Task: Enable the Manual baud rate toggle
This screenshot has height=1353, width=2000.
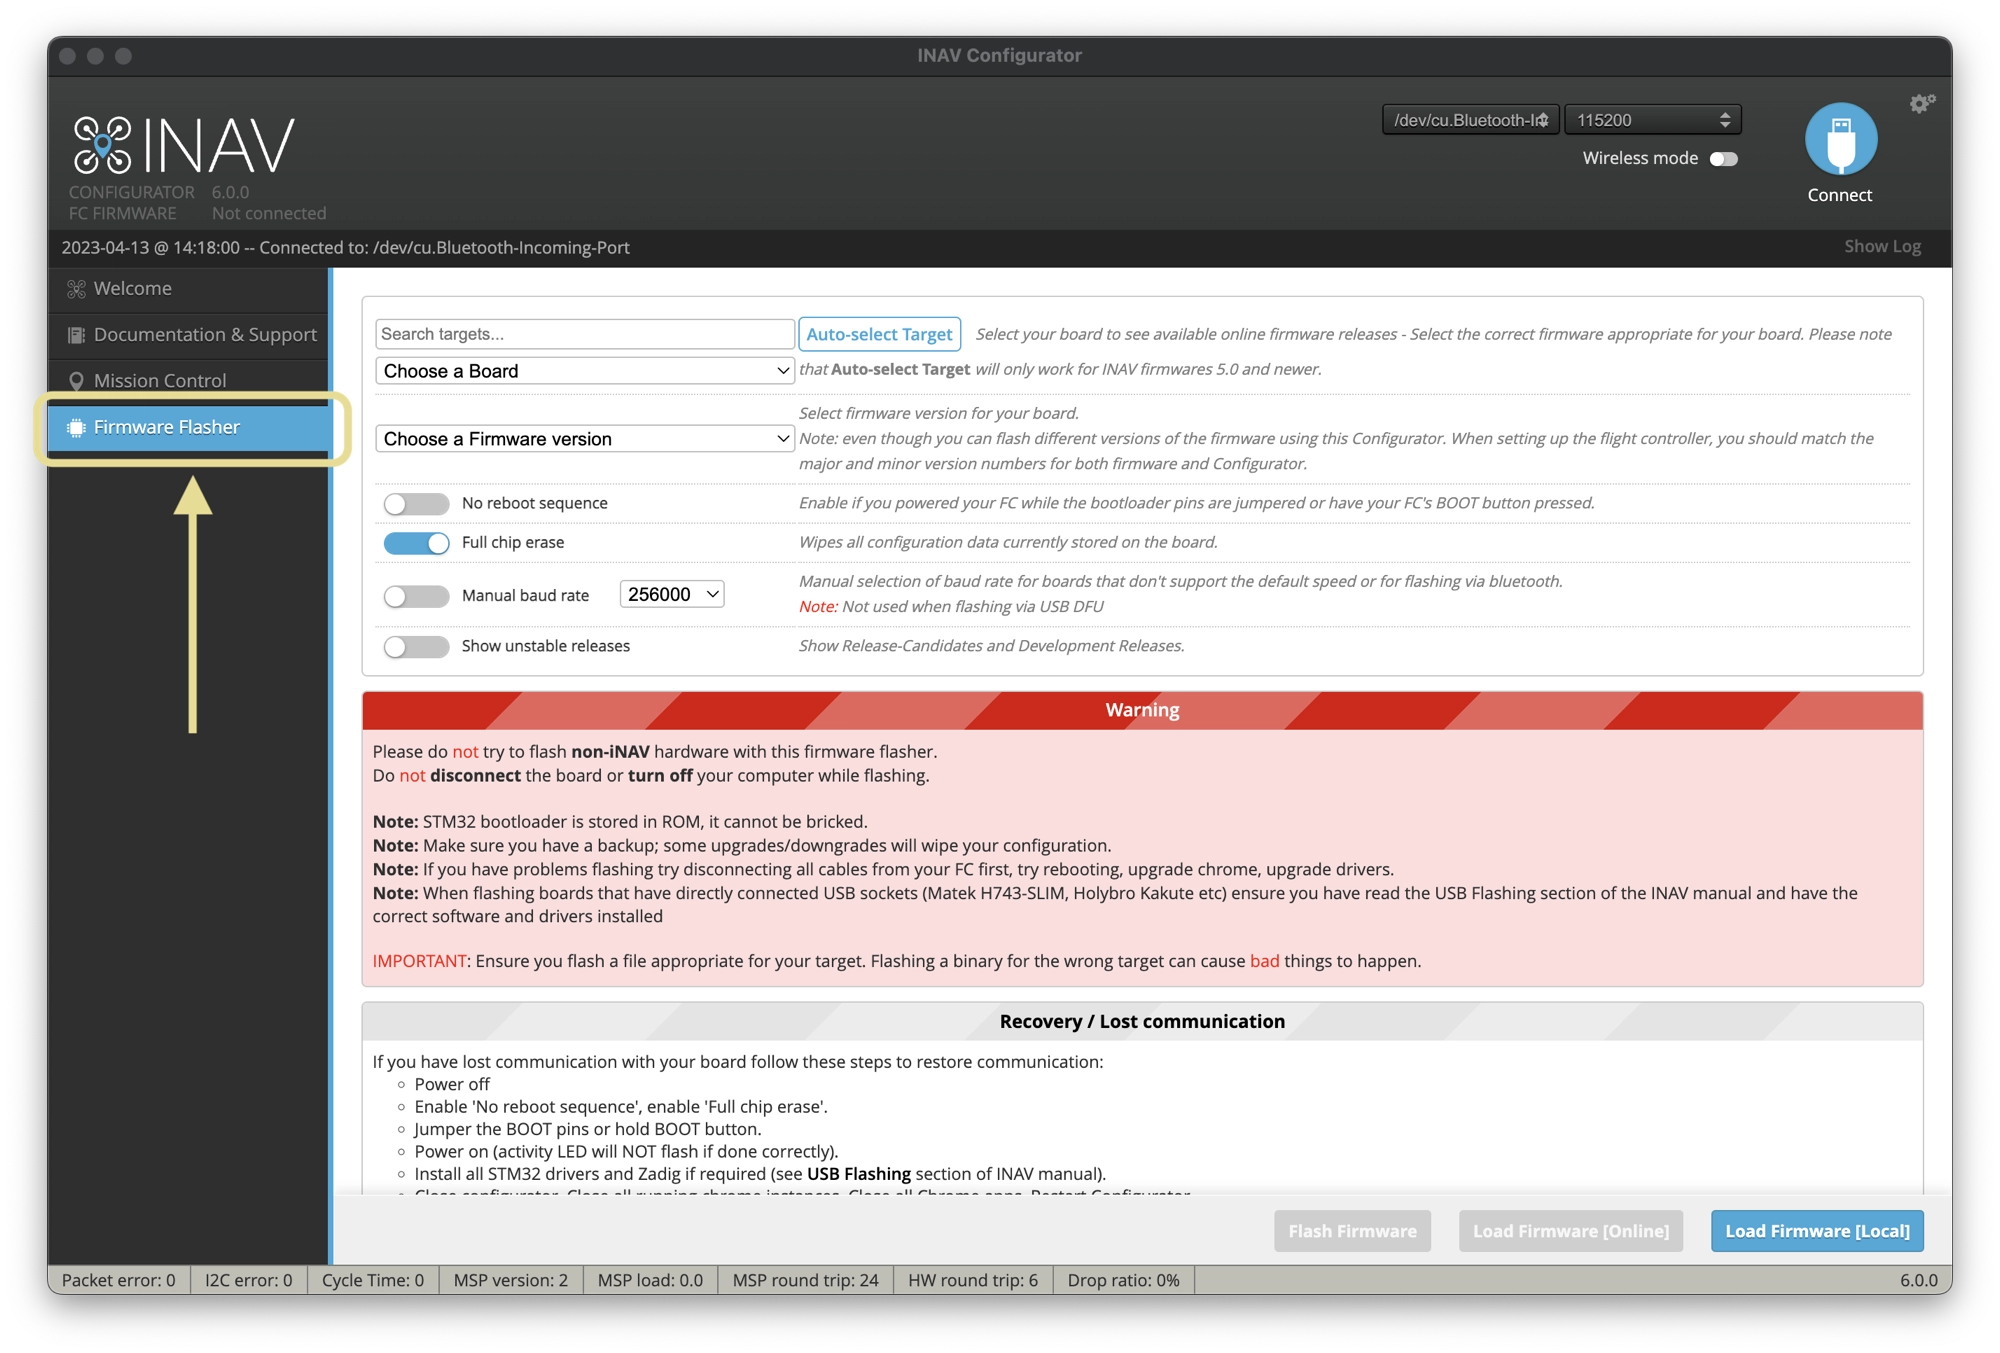Action: point(415,593)
